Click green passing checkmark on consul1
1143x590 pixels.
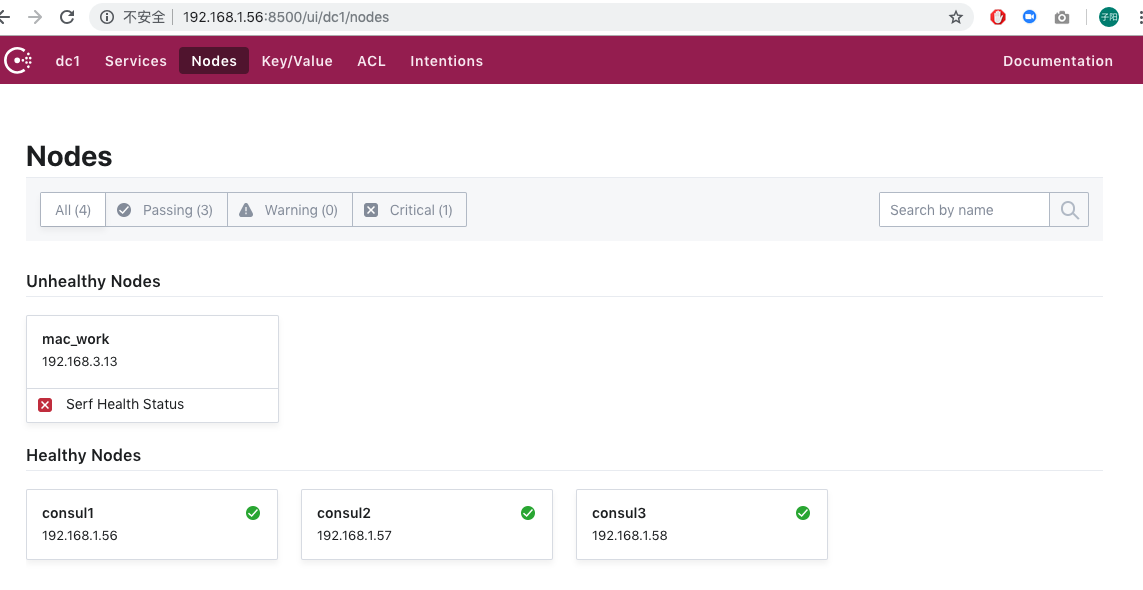[253, 513]
